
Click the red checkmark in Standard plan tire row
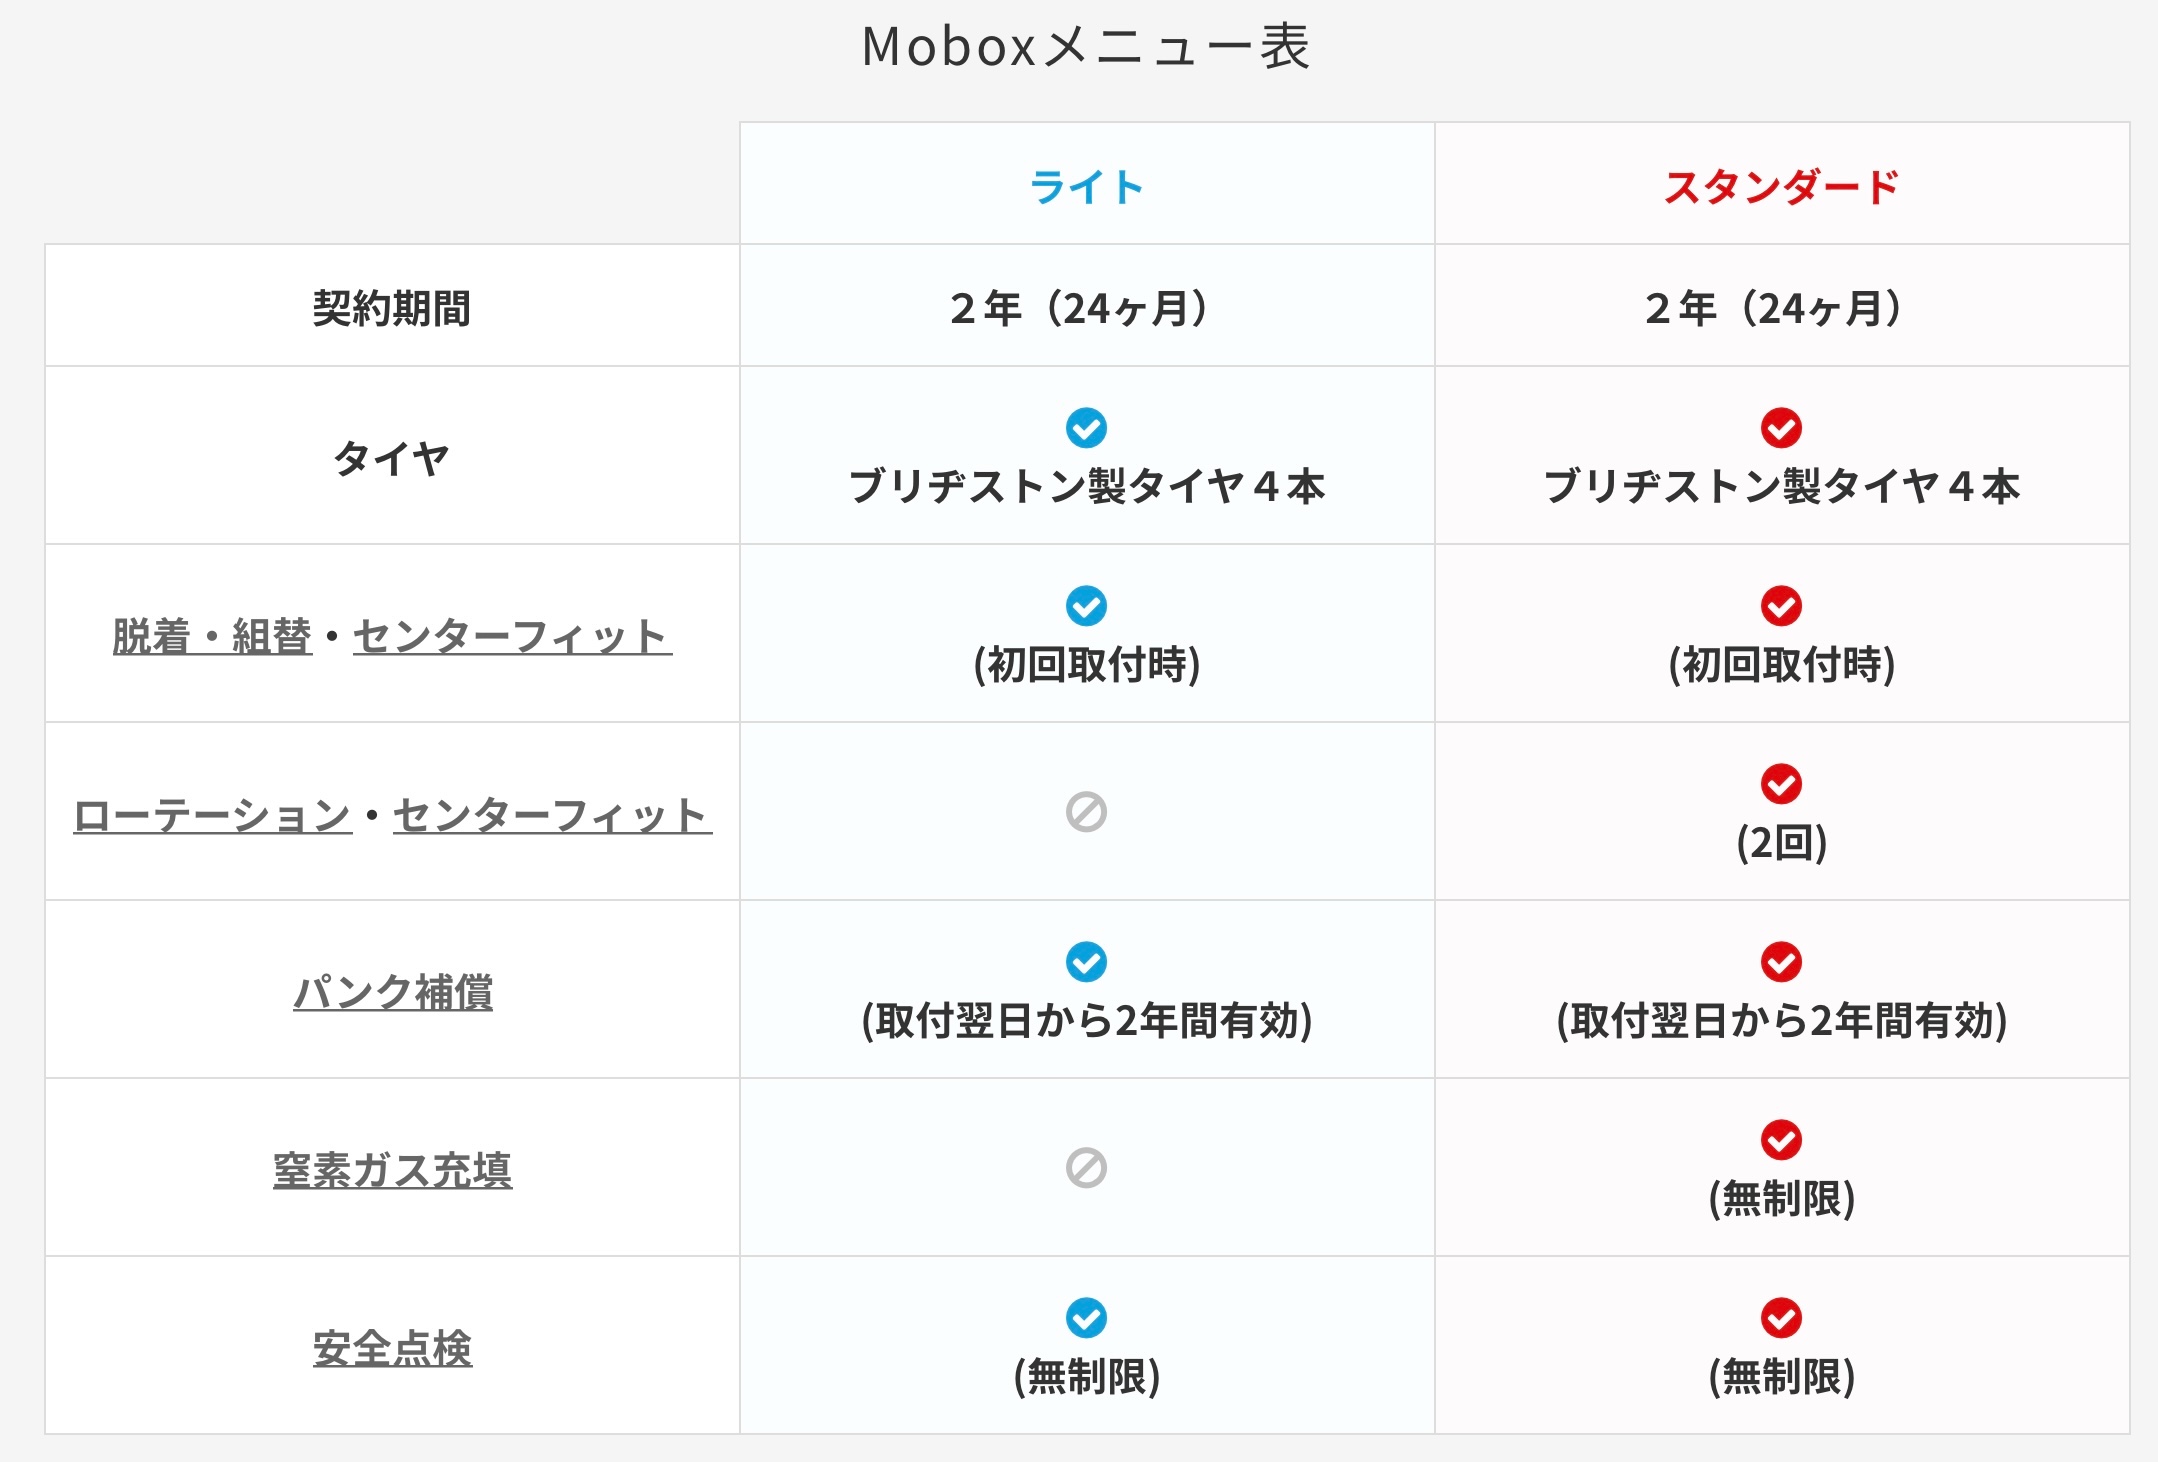coord(1781,428)
